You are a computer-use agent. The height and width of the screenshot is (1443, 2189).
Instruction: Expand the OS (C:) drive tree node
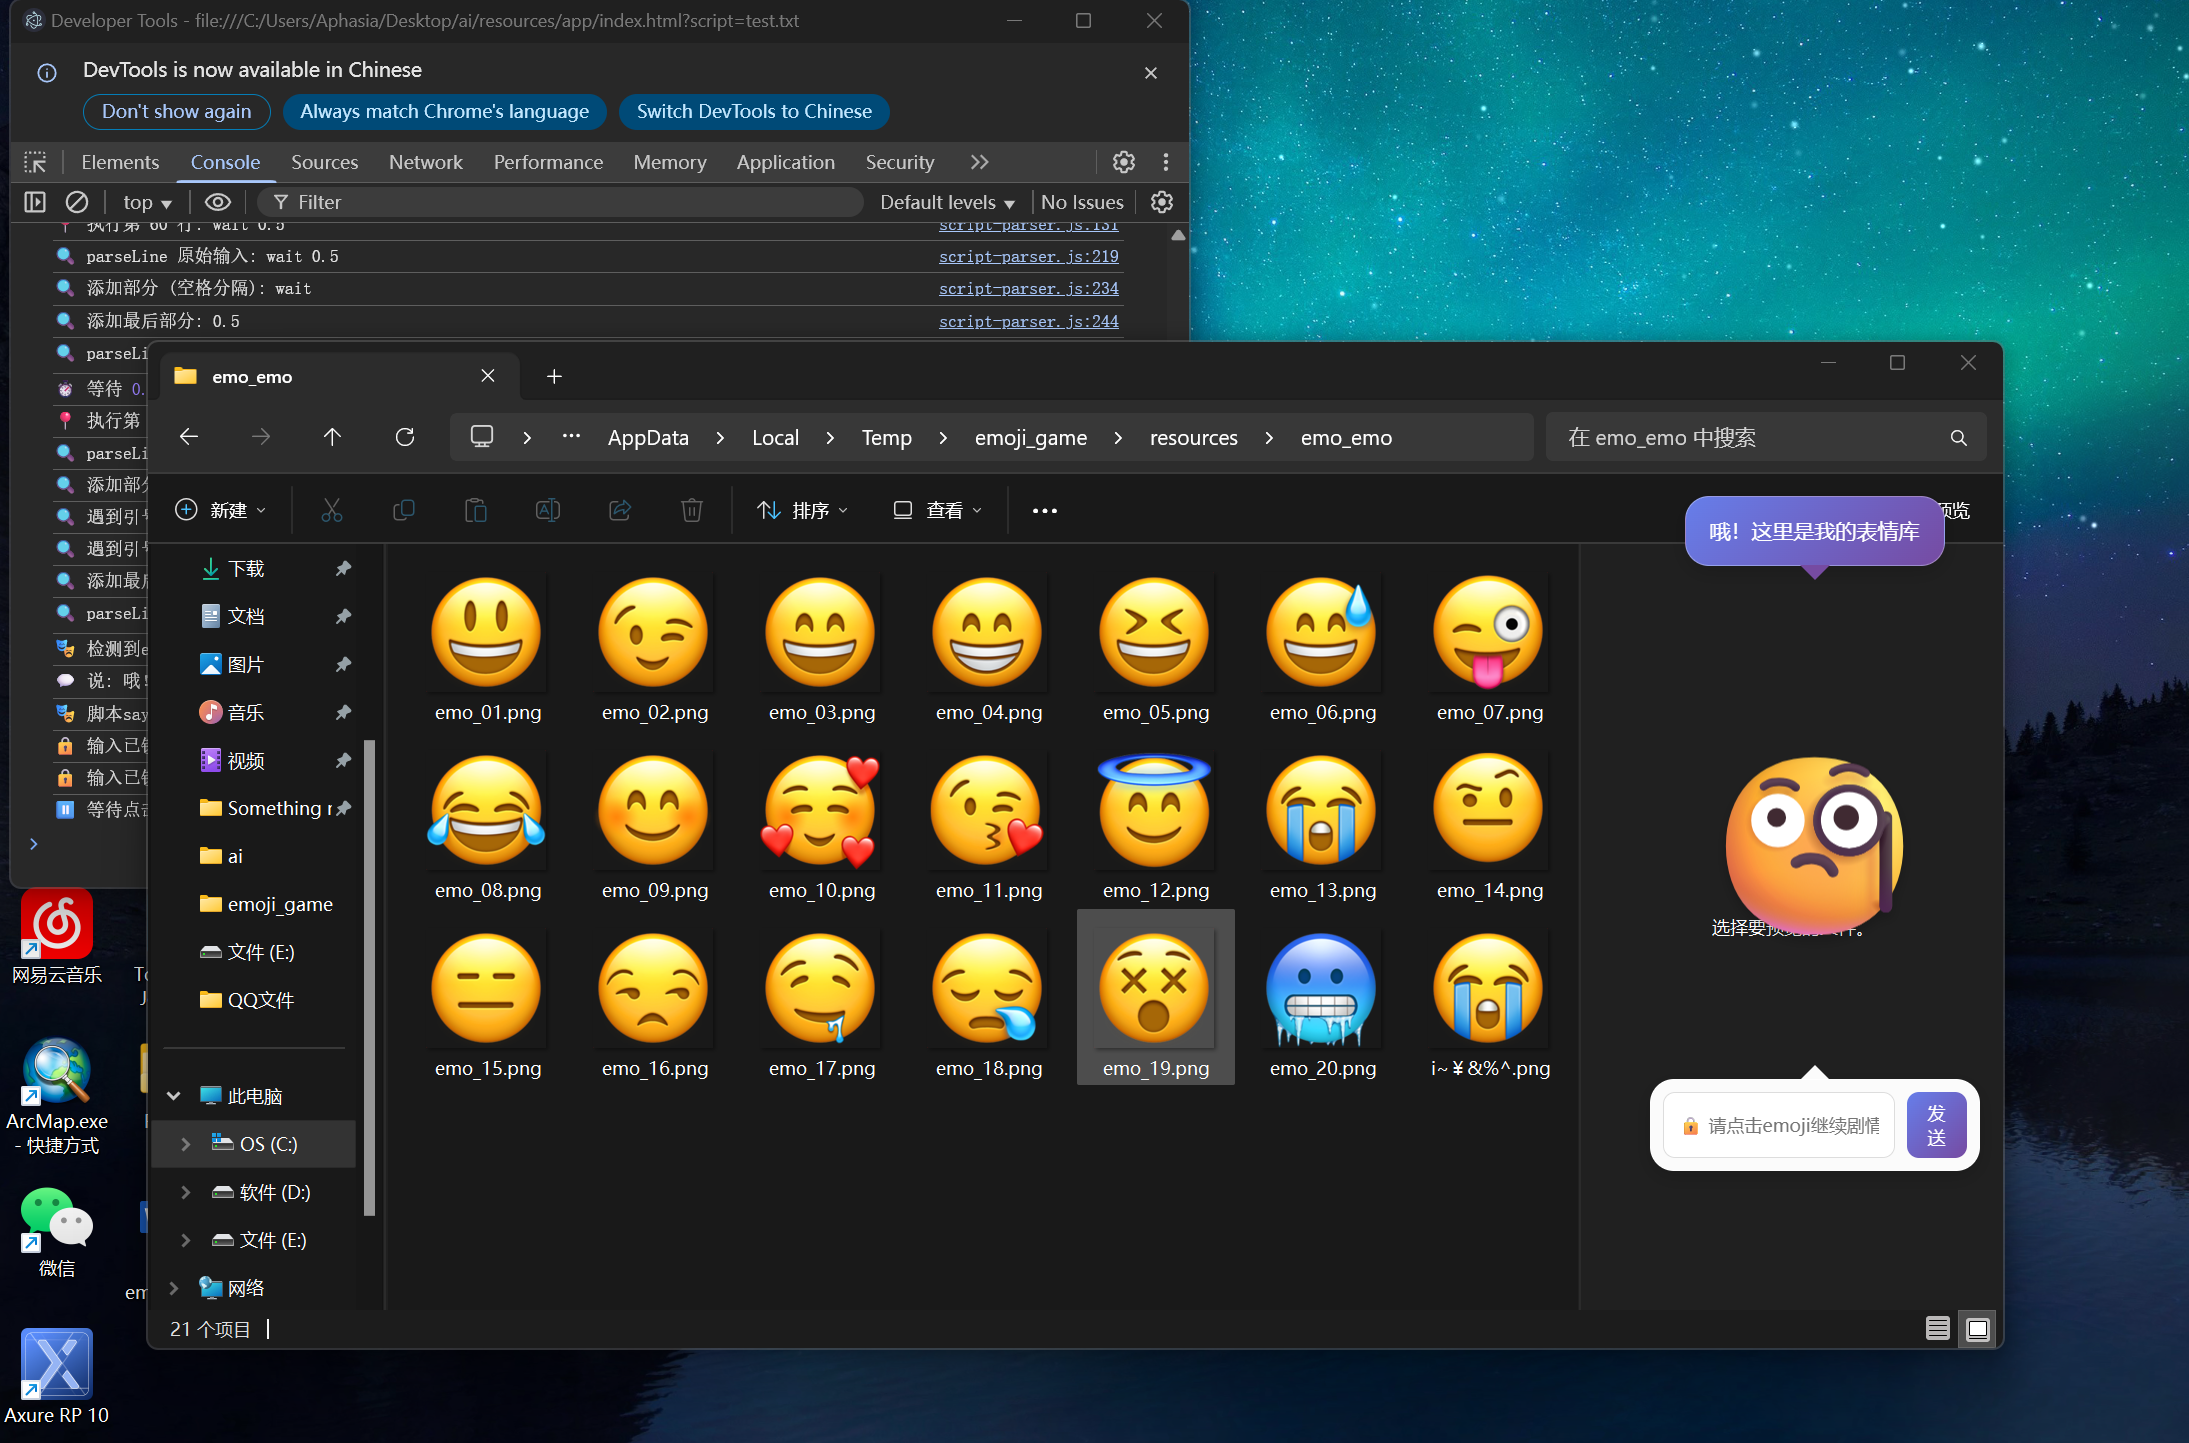[x=186, y=1144]
